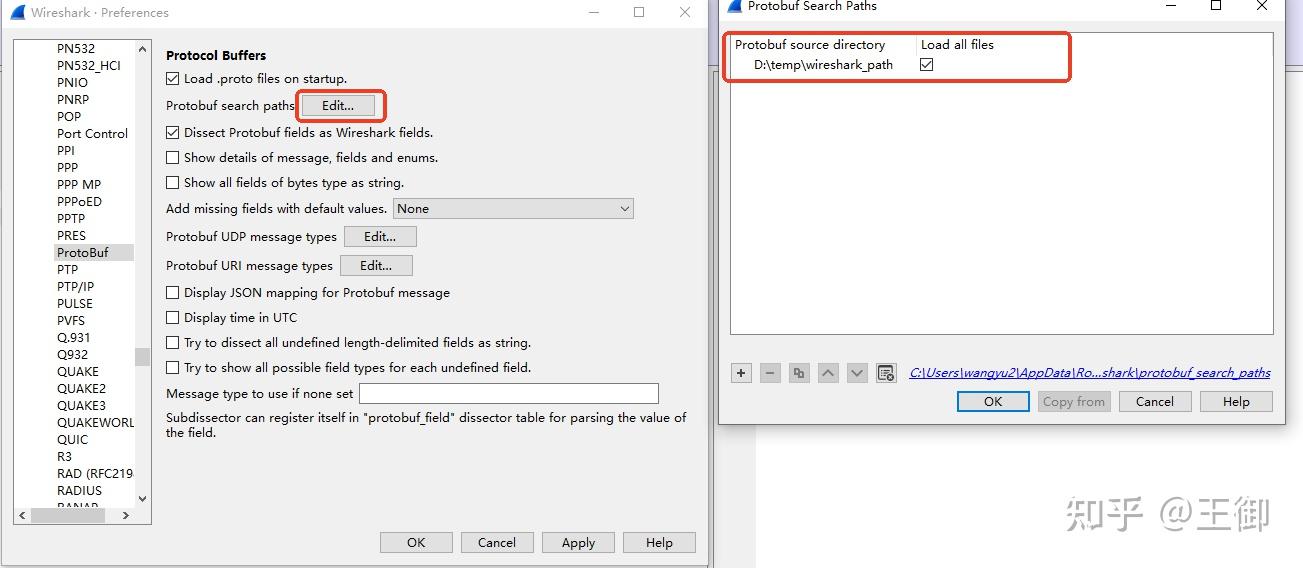Toggle Load .proto files on startup

173,79
